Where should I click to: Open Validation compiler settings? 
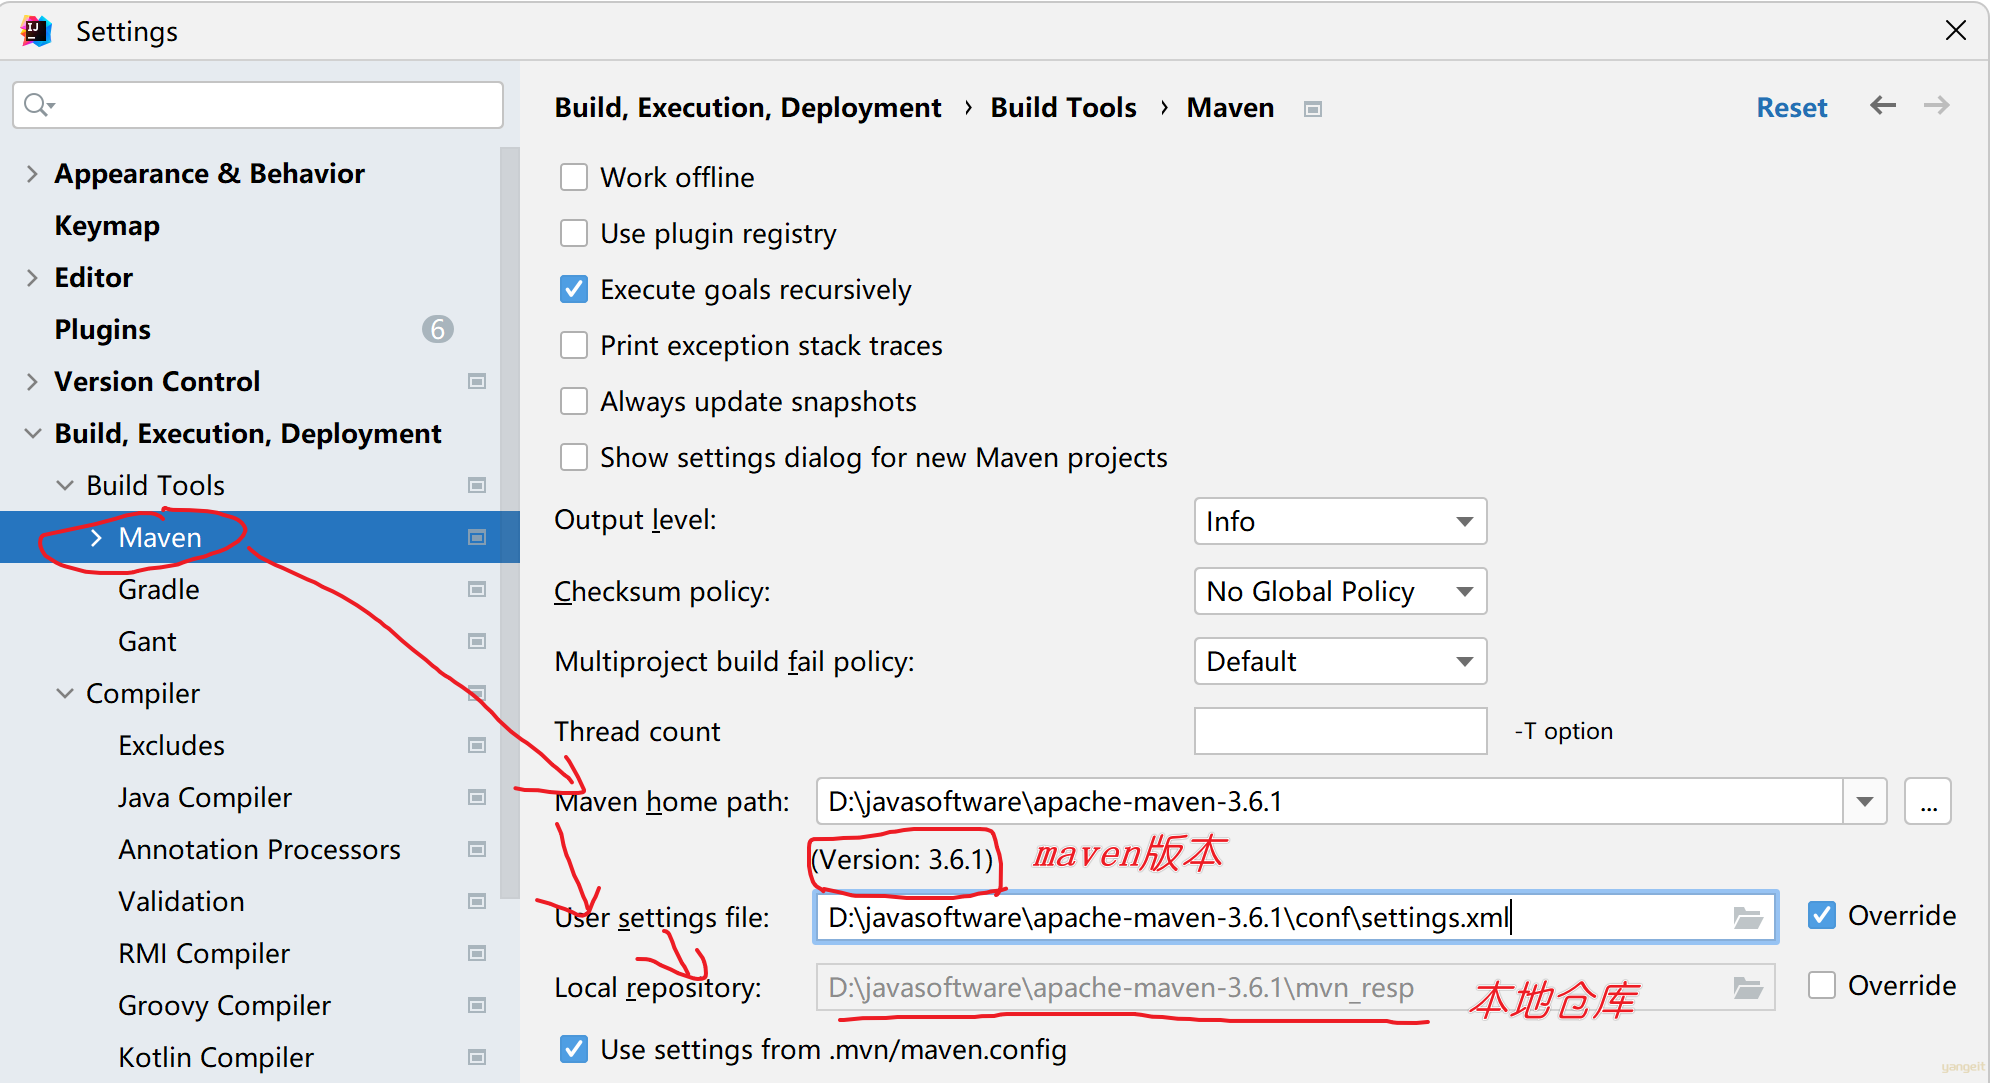point(181,901)
